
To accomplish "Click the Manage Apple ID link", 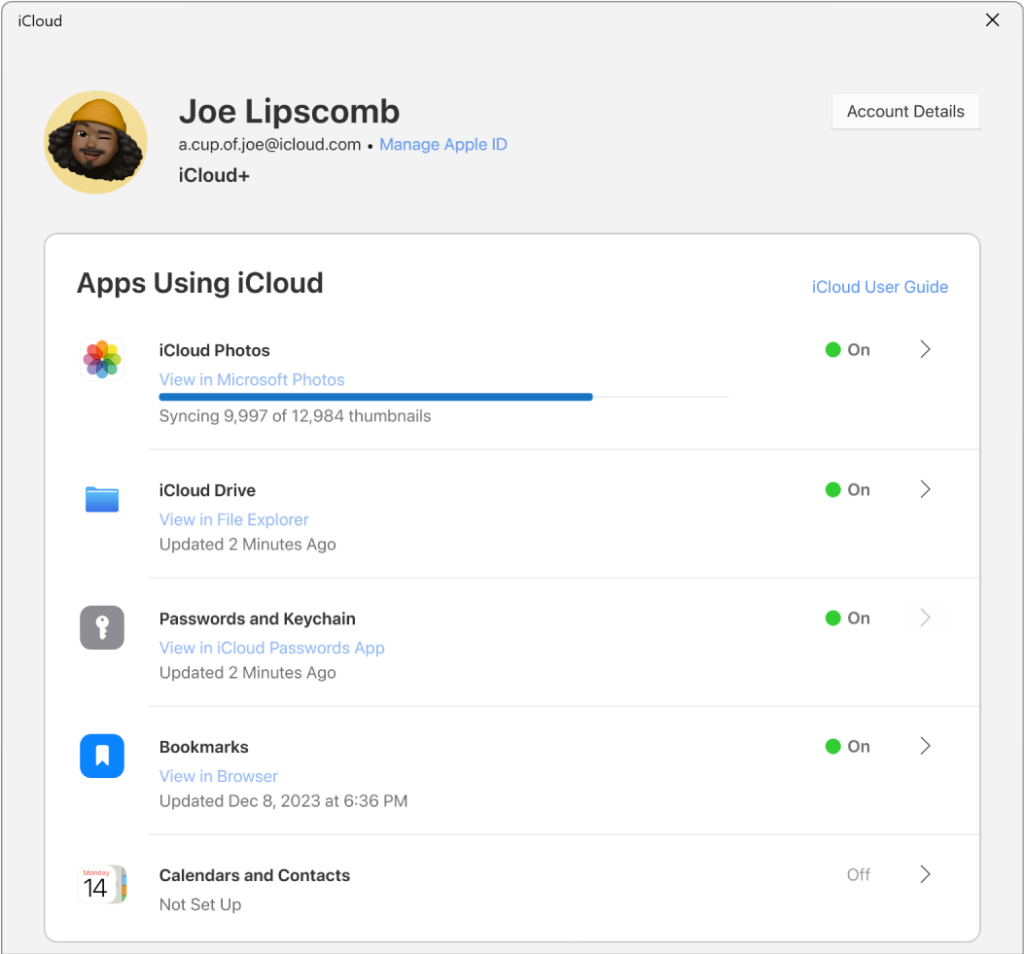I will [443, 145].
